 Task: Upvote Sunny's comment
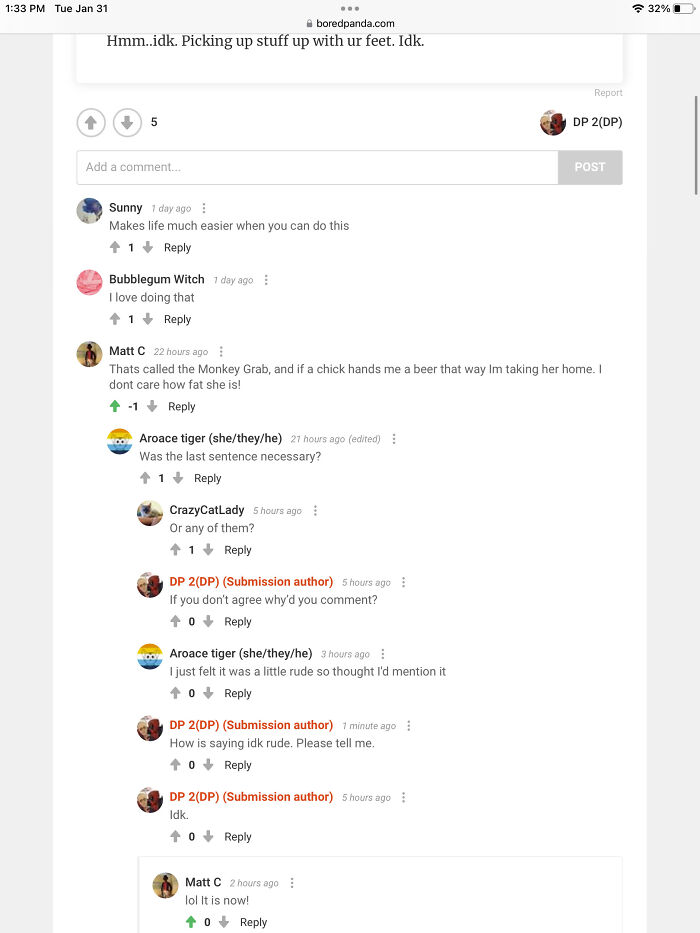click(115, 247)
